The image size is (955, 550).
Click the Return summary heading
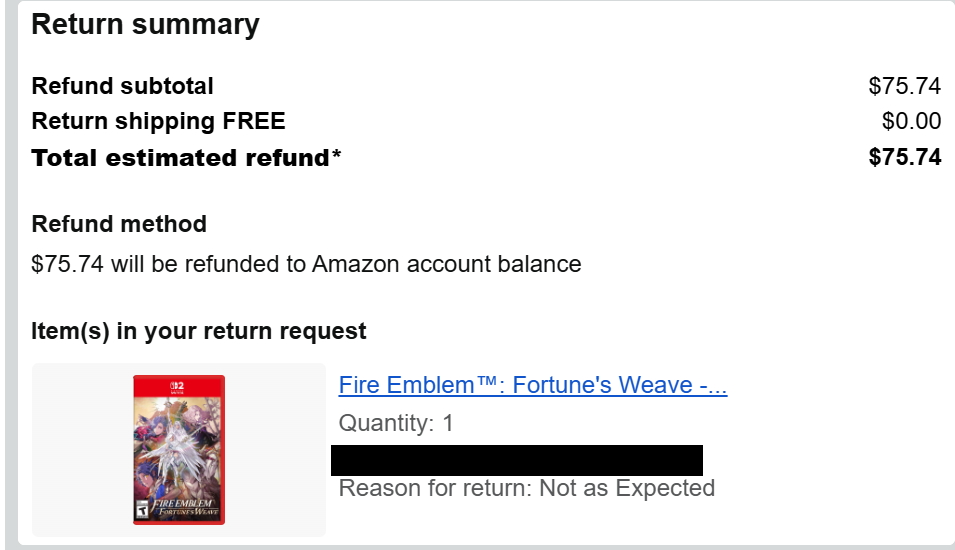[x=145, y=24]
